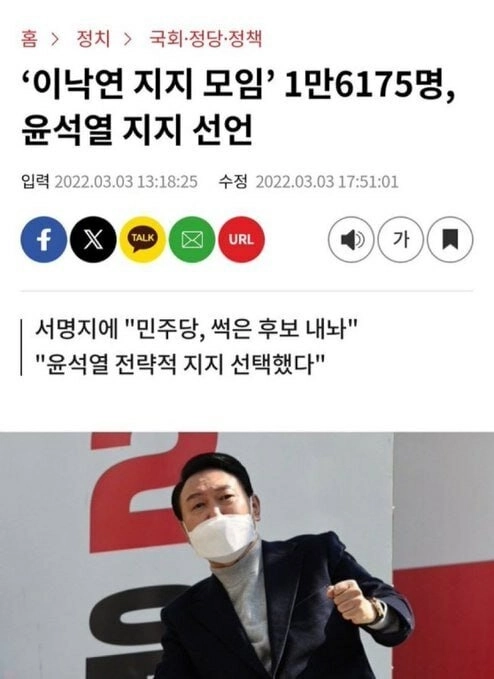
Task: Share via KakaoTalk icon
Action: [142, 239]
